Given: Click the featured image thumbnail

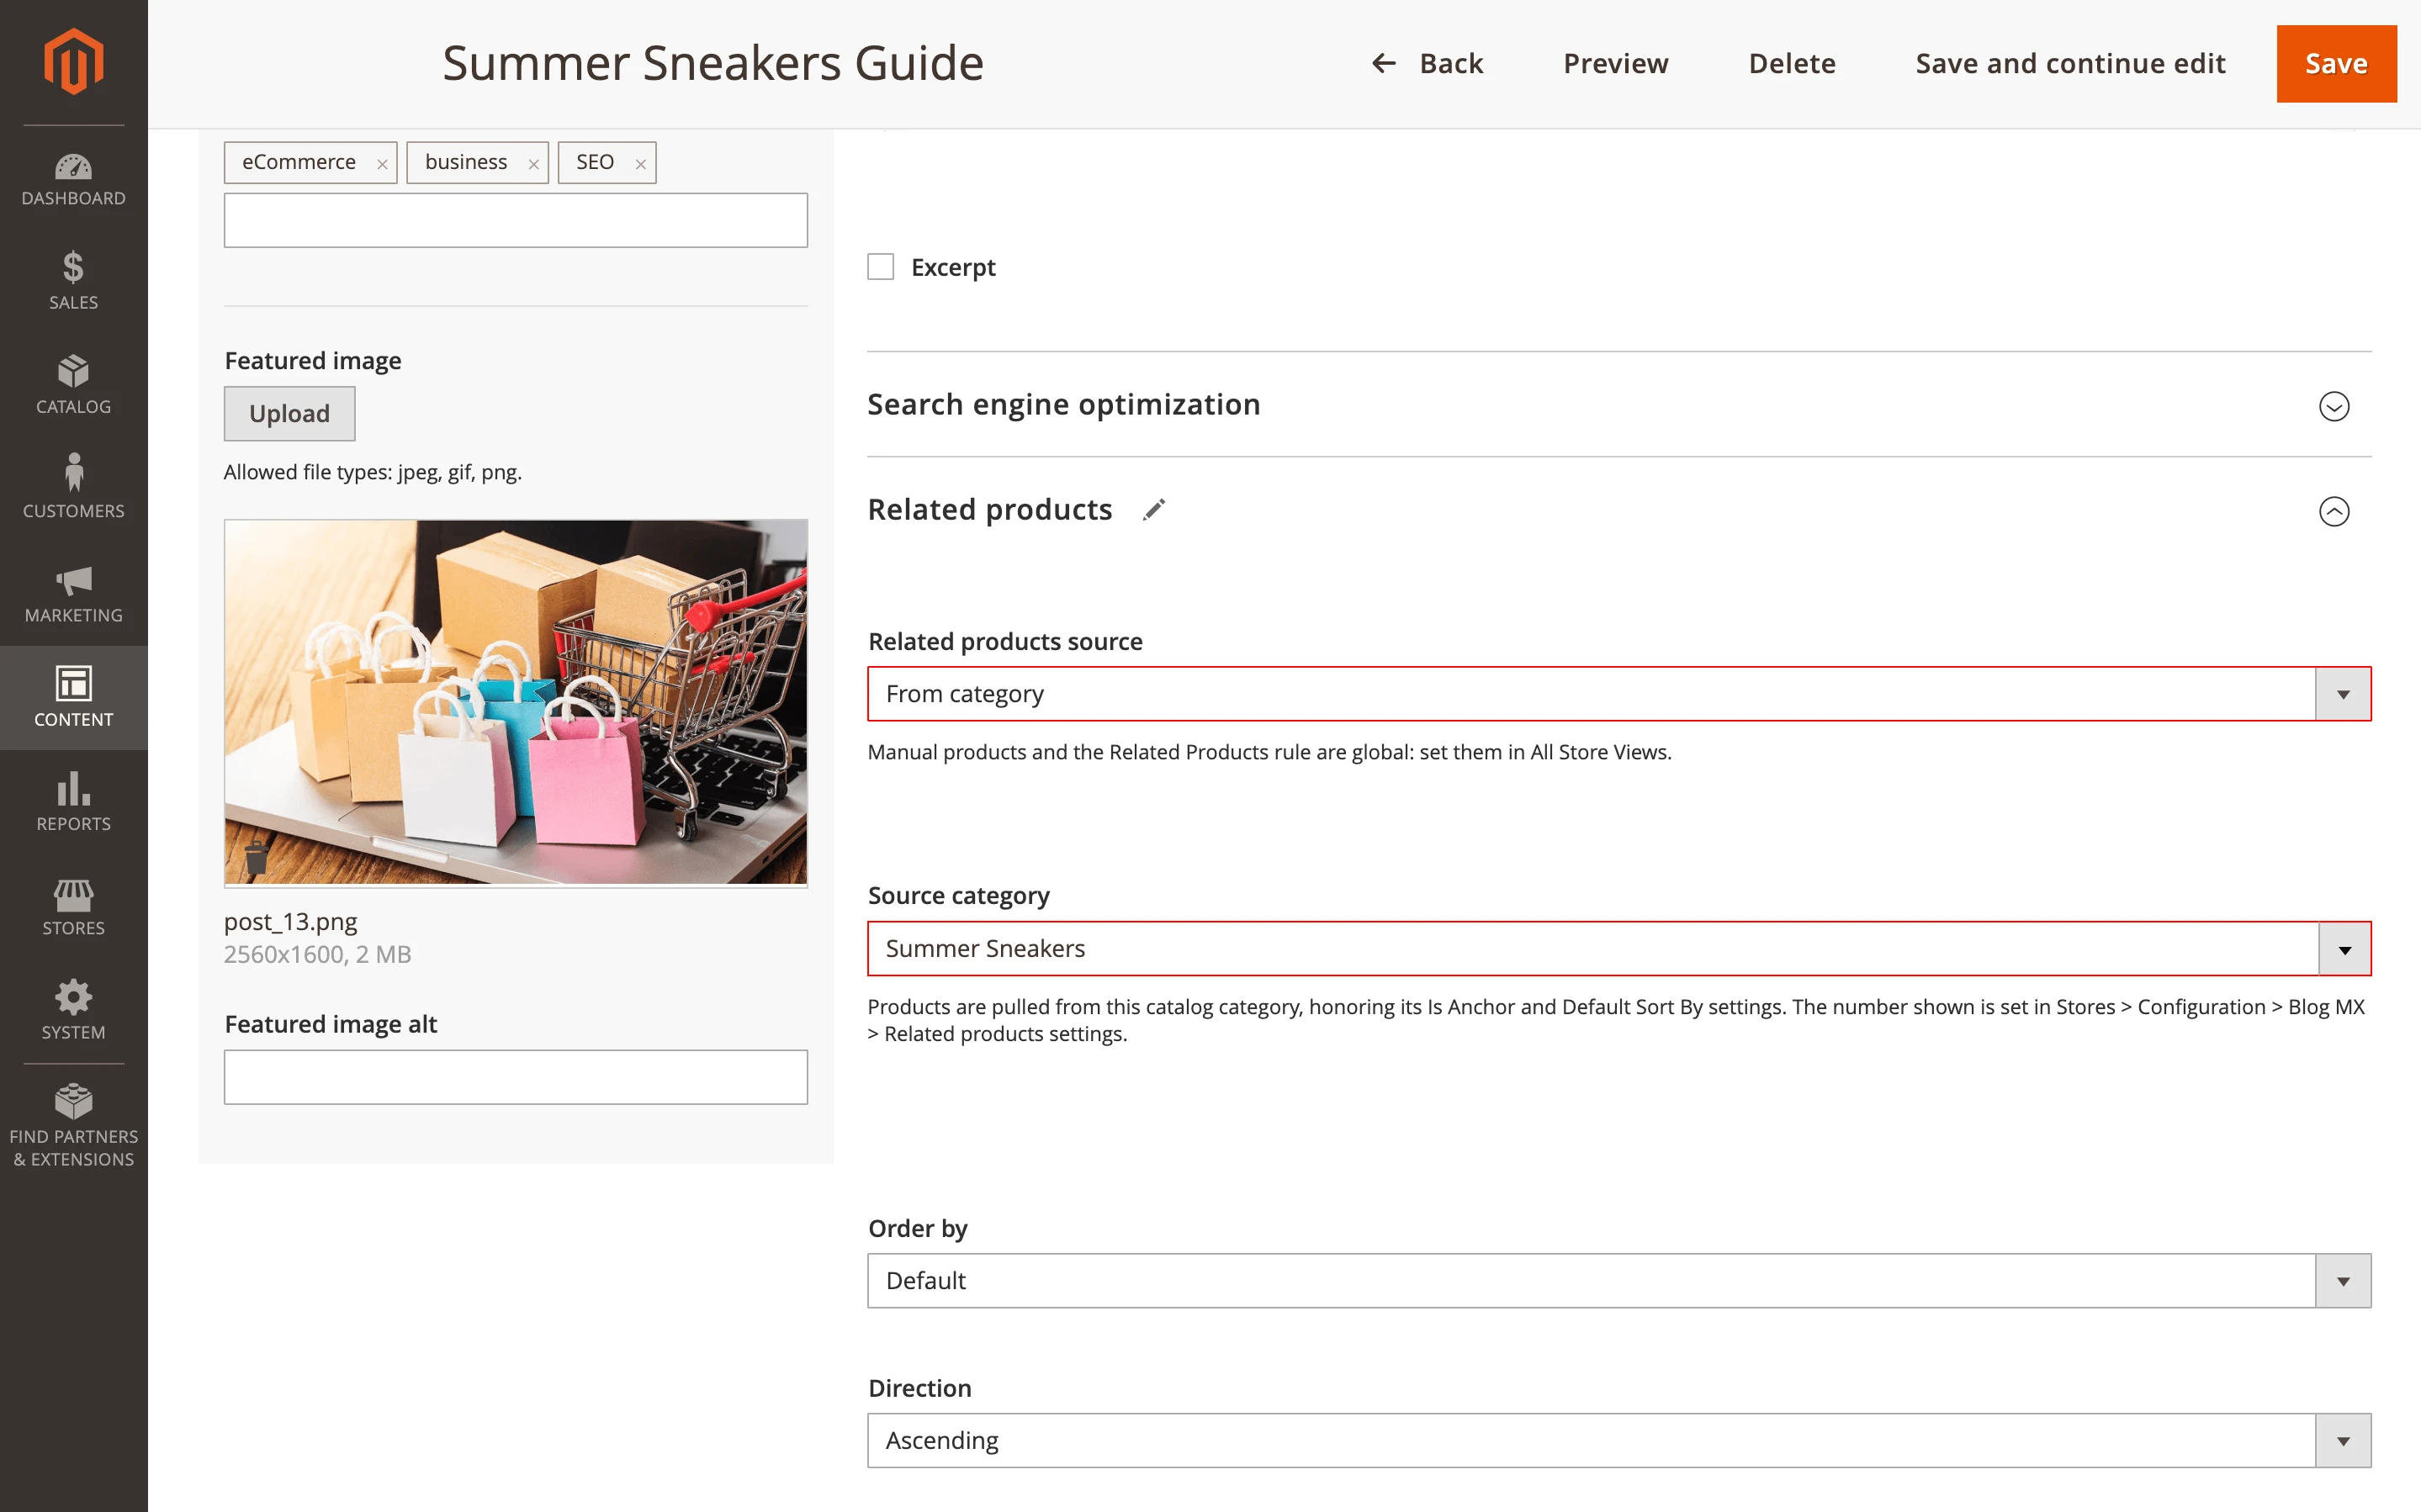Looking at the screenshot, I should click(x=515, y=702).
